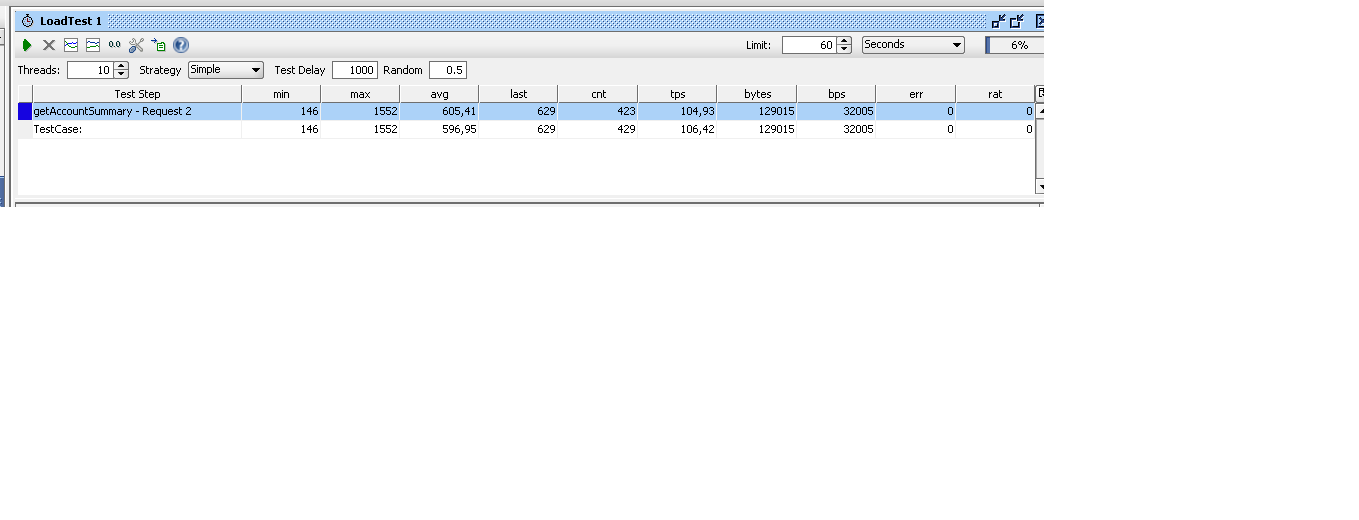1359x520 pixels.
Task: Click the statistics table scrollbar down arrow
Action: point(1040,186)
